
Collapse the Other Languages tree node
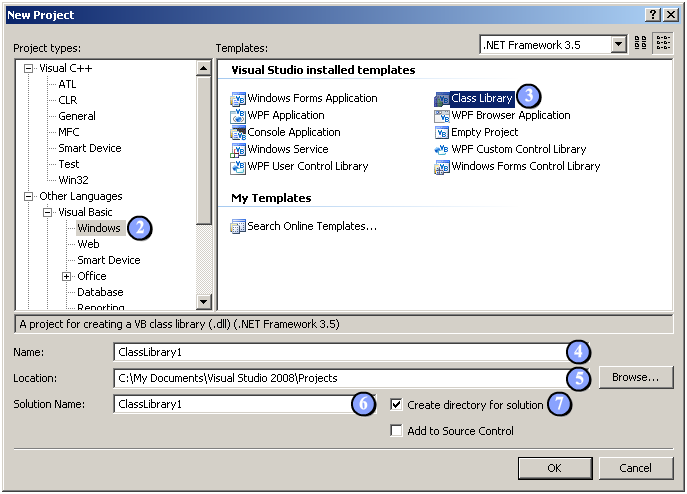click(28, 196)
